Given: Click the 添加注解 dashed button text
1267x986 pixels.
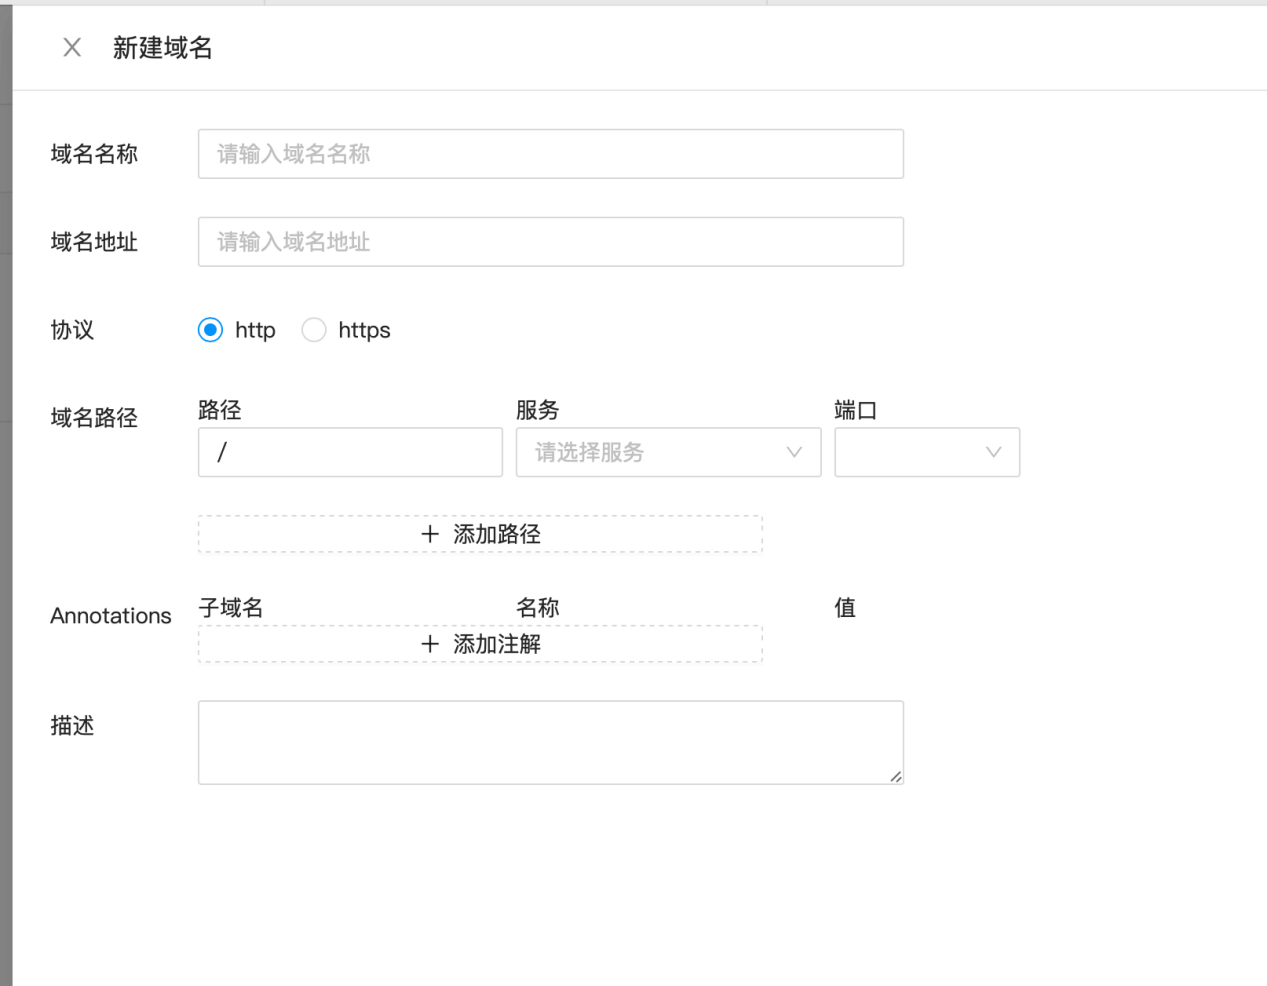Looking at the screenshot, I should pyautogui.click(x=497, y=644).
